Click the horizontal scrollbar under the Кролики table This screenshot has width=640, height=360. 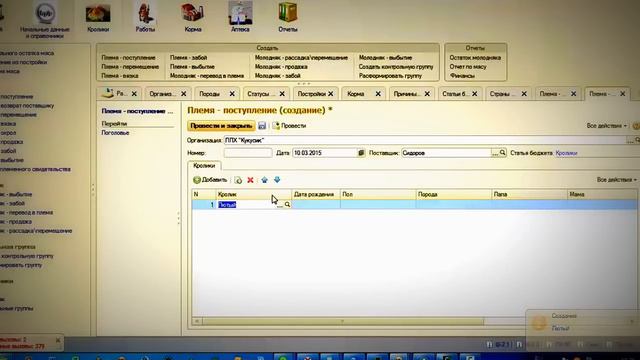coord(342,321)
